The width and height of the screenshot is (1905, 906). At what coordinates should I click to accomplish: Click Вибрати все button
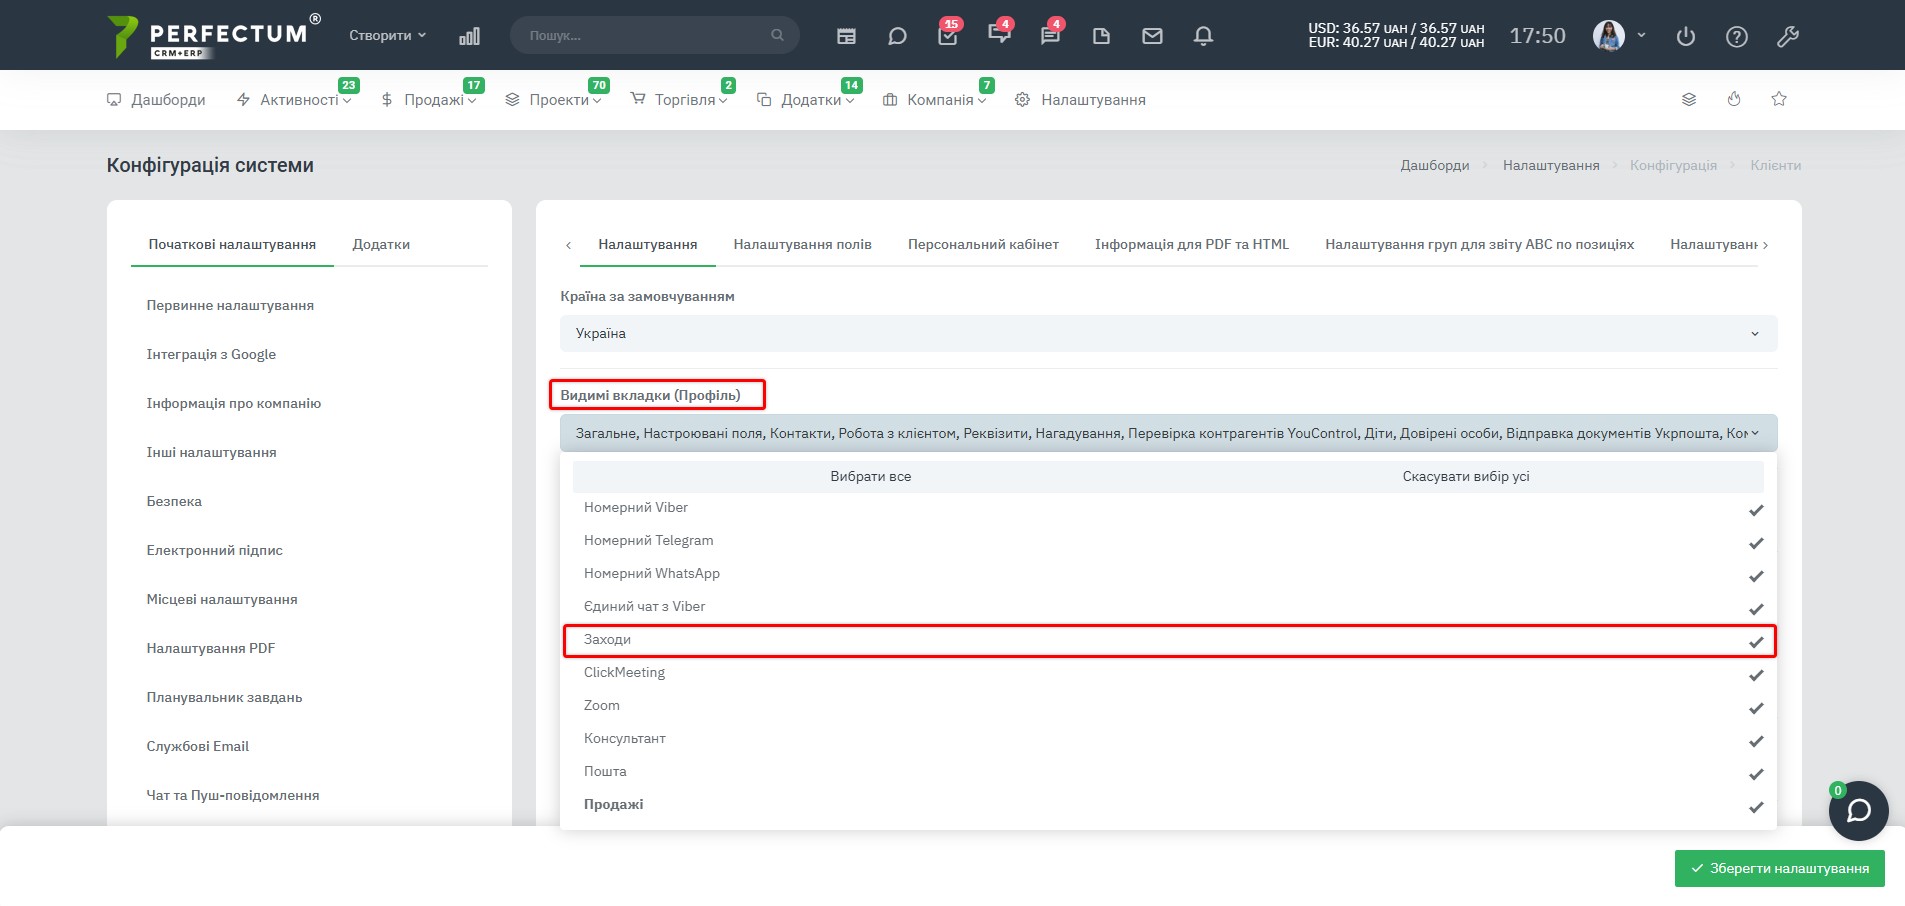870,477
